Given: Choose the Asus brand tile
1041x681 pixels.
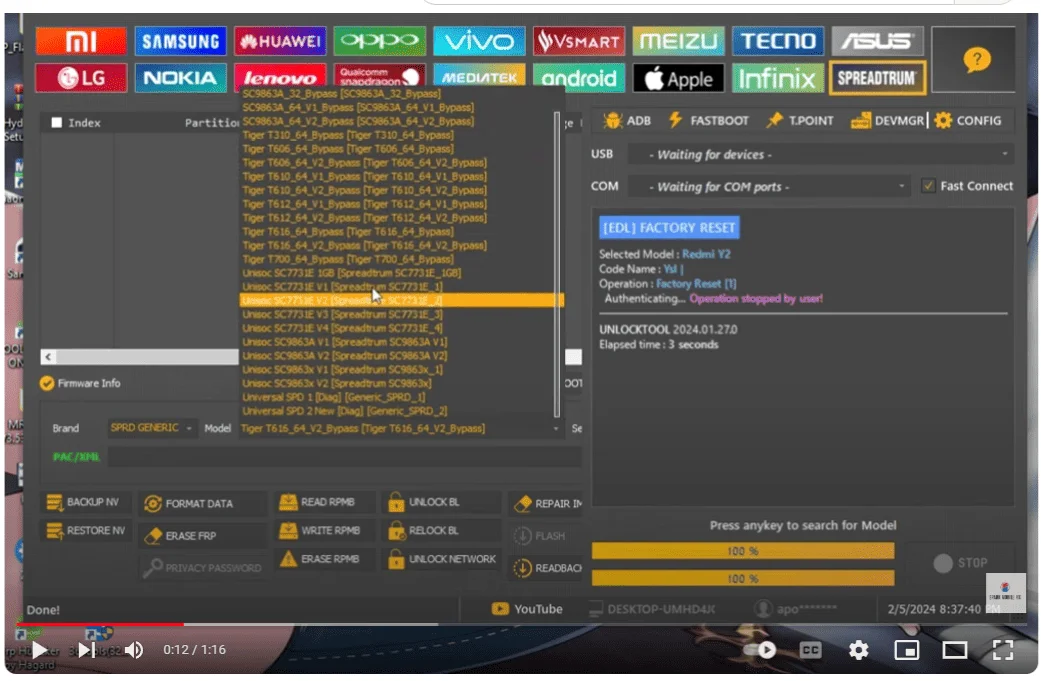Looking at the screenshot, I should [x=877, y=42].
